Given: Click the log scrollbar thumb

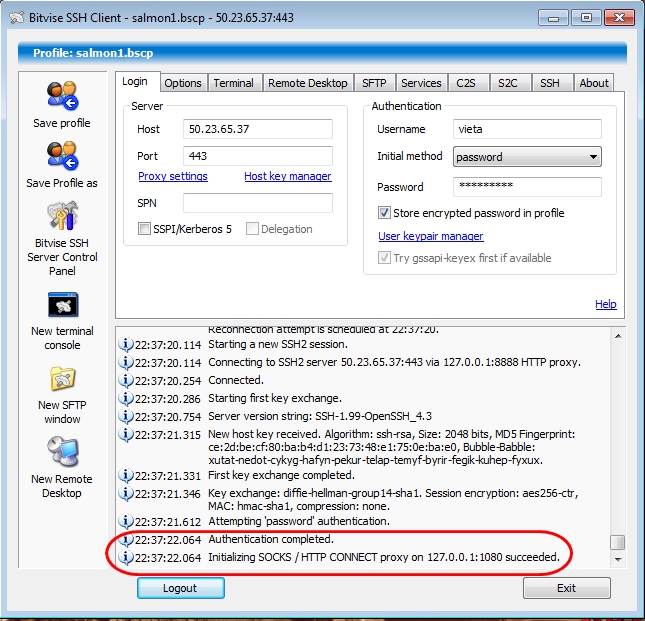Looking at the screenshot, I should tap(618, 542).
